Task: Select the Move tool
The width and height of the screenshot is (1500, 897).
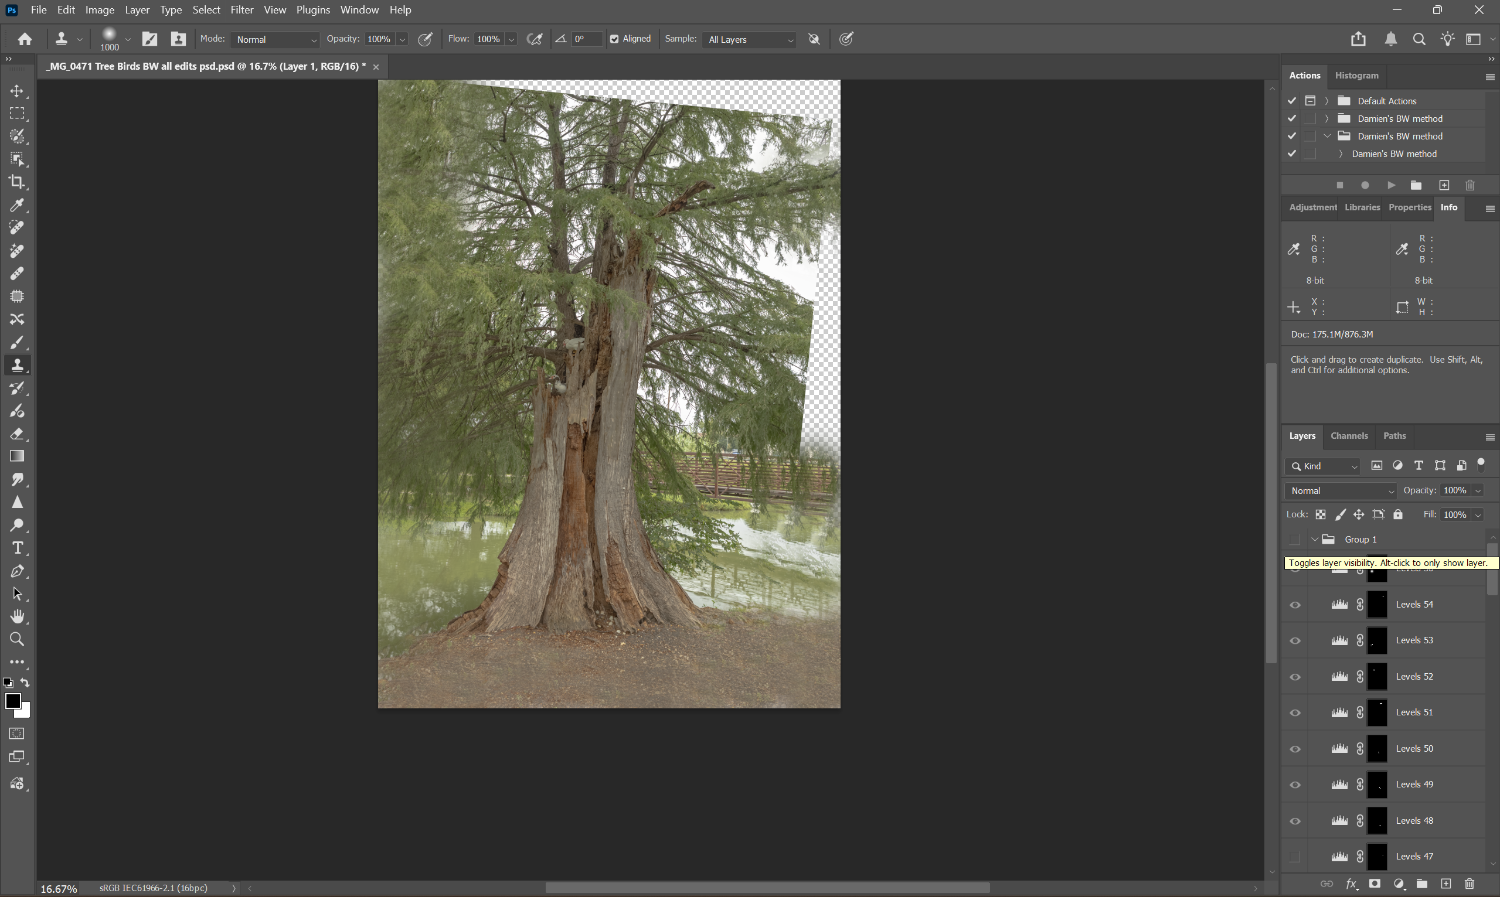Action: point(17,91)
